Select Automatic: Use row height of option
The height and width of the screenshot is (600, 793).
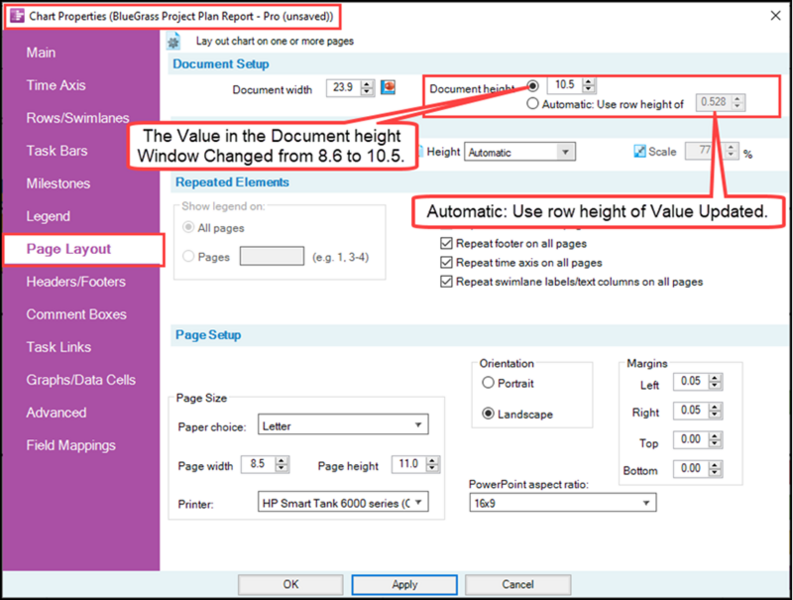(x=532, y=104)
